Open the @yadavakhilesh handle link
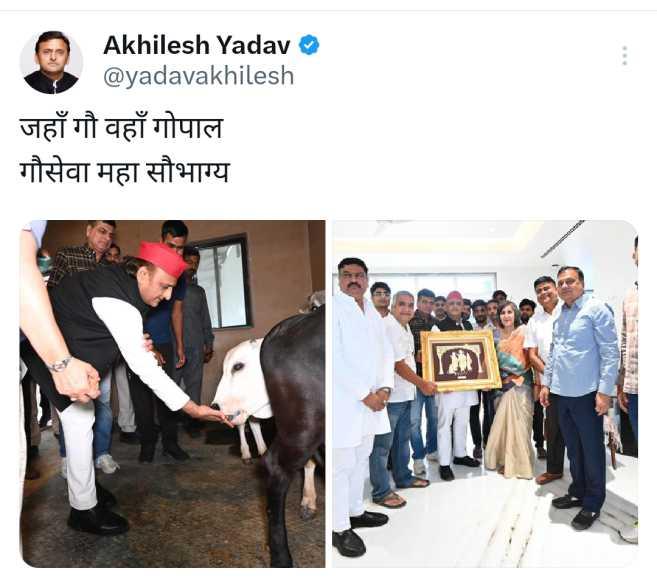This screenshot has height=585, width=657. pos(199,76)
